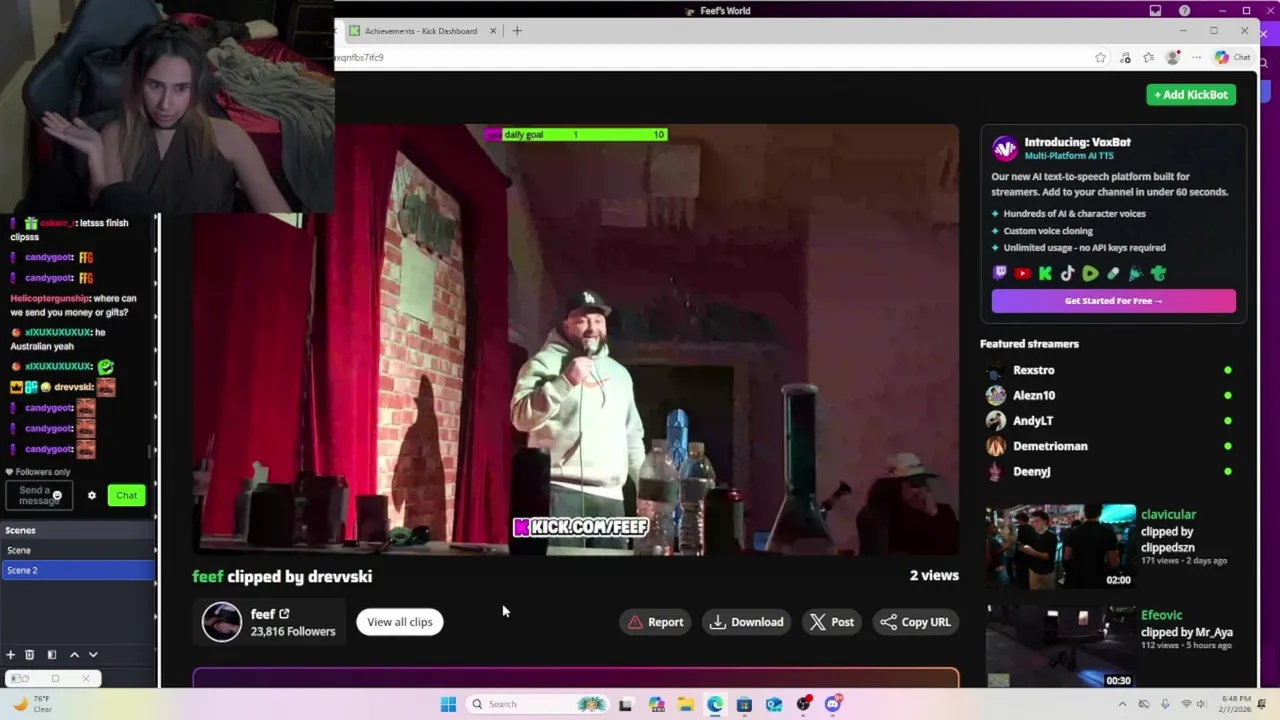This screenshot has height=720, width=1280.
Task: Switch to Achievements - Kick Dashboard tab
Action: [x=421, y=31]
